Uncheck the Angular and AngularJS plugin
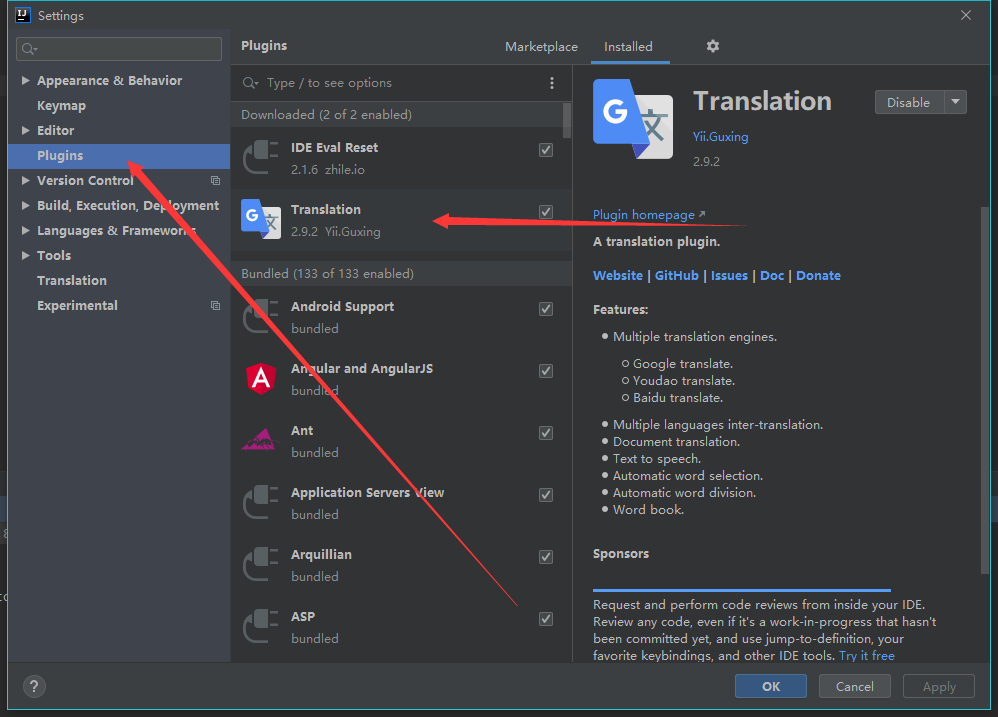The image size is (998, 717). pos(546,371)
